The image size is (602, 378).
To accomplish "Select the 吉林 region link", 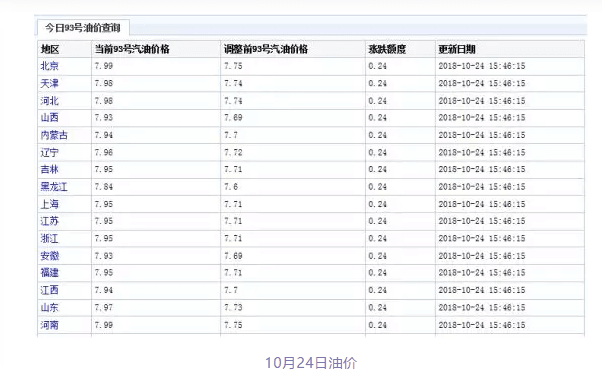I will pyautogui.click(x=50, y=169).
